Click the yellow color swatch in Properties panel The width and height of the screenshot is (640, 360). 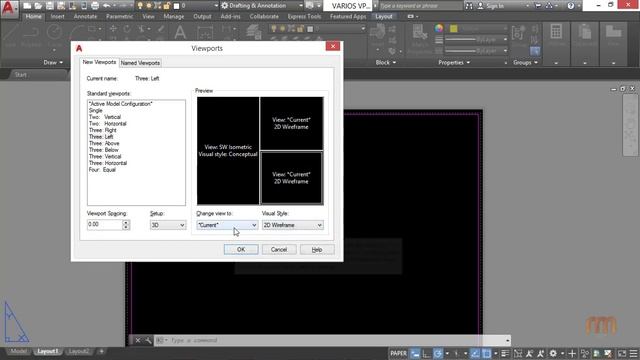pos(453,28)
